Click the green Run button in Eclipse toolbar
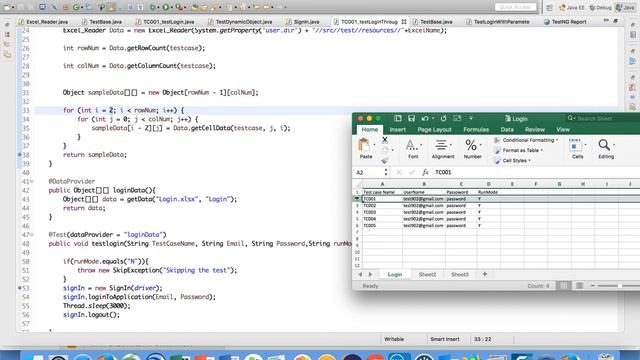 [165, 7]
